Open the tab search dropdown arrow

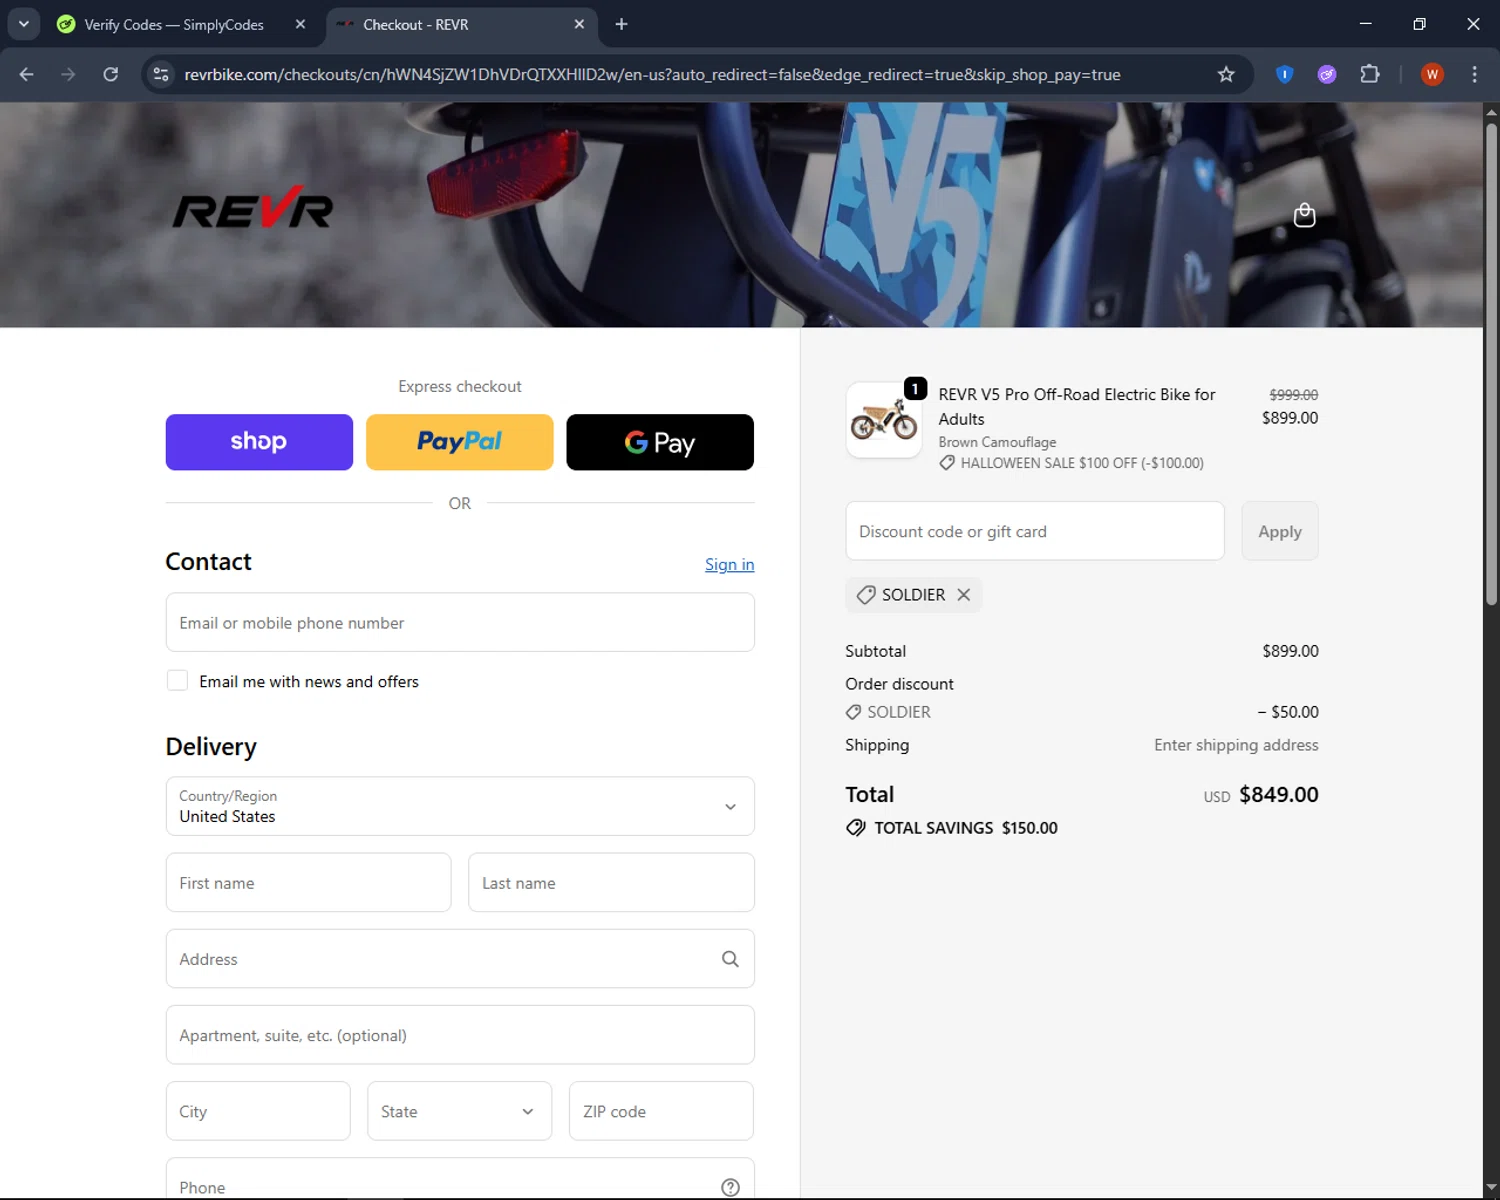23,24
